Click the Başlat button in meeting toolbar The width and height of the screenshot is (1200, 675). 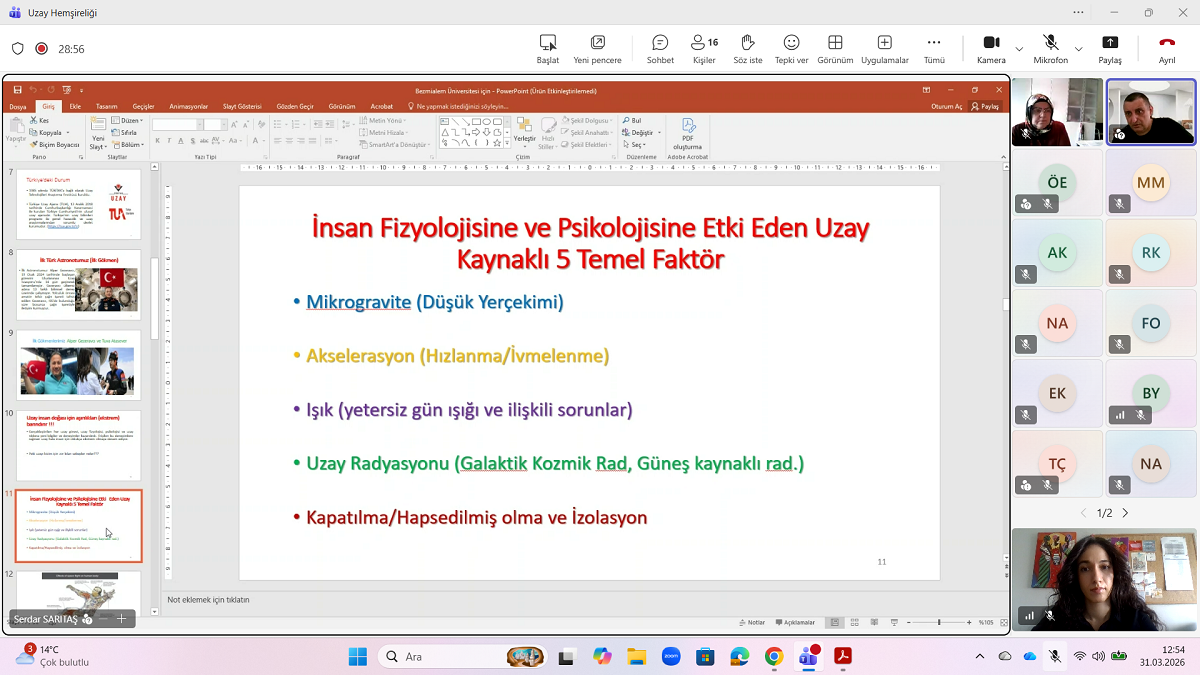(548, 48)
